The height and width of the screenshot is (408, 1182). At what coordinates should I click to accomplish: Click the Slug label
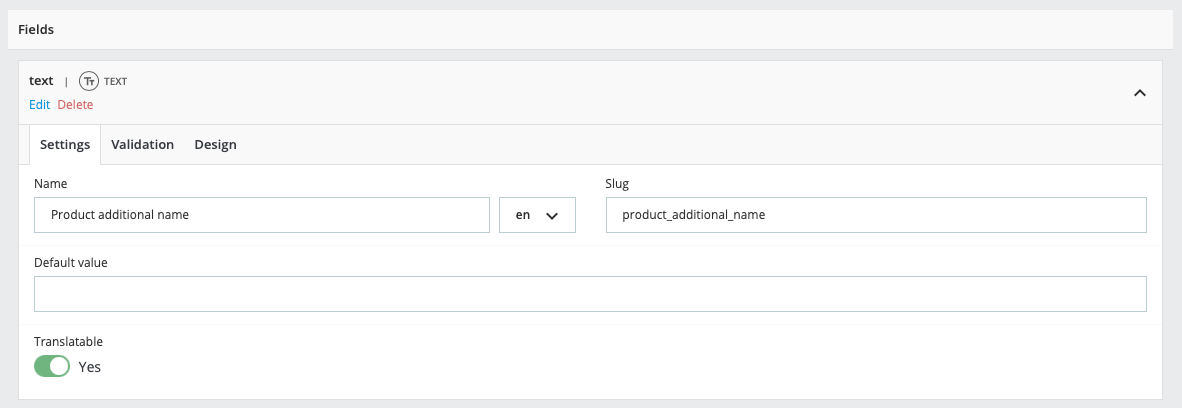(x=617, y=184)
